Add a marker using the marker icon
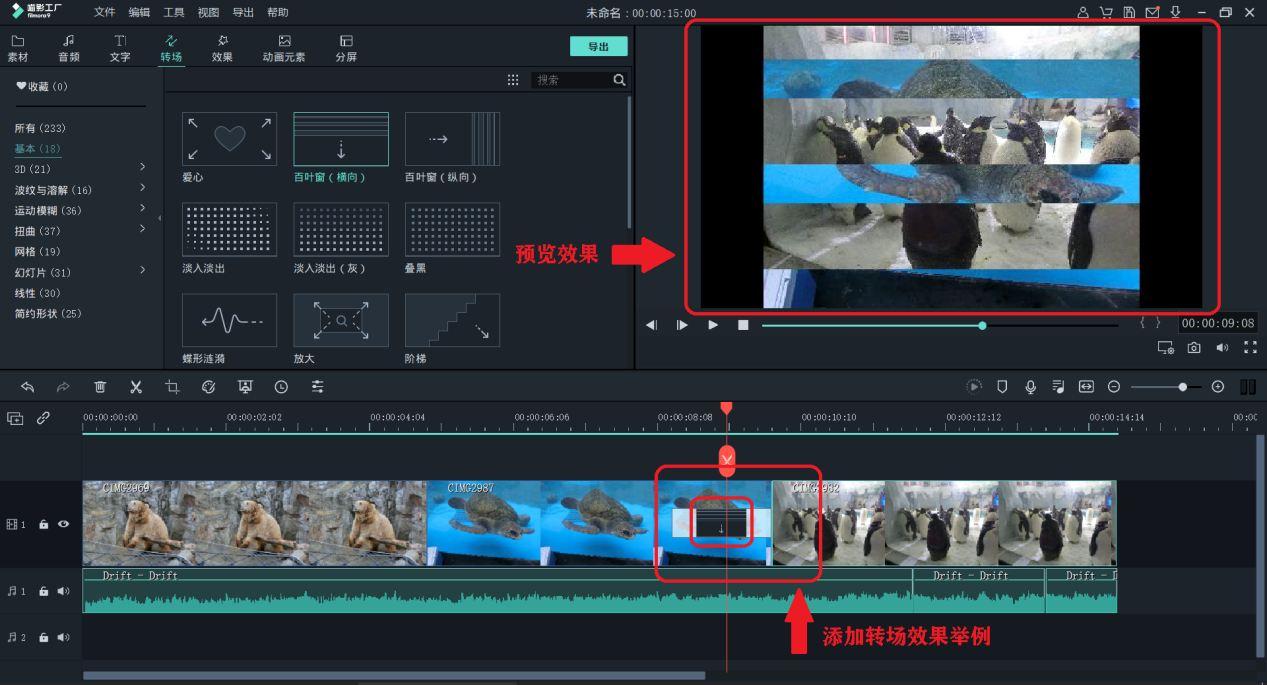Screen dimensions: 1267x685 pos(1002,387)
